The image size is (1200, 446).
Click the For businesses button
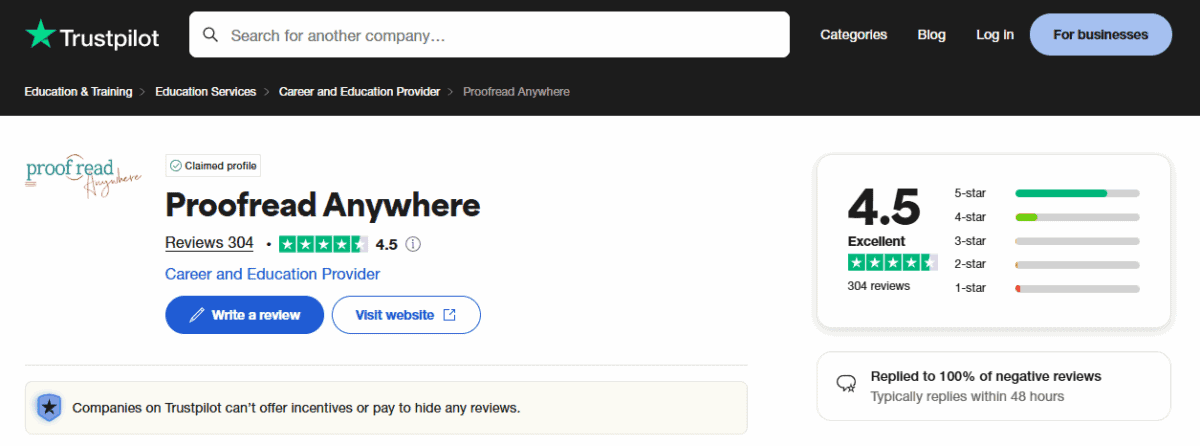pyautogui.click(x=1100, y=35)
